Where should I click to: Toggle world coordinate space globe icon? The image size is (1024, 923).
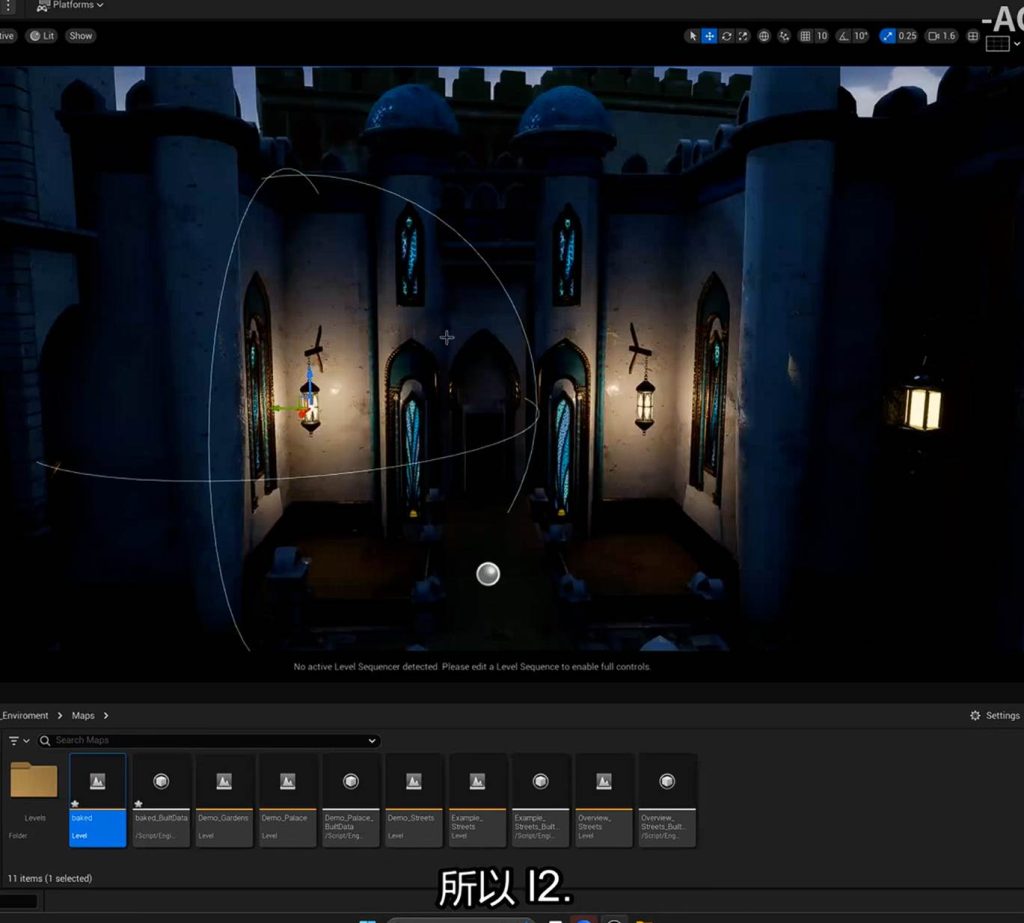(764, 36)
